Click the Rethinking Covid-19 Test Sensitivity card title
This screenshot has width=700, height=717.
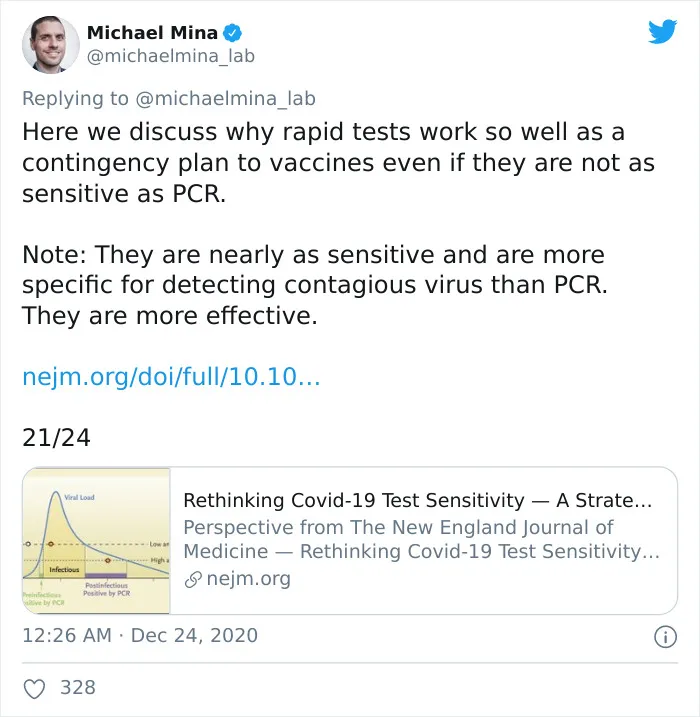click(417, 500)
